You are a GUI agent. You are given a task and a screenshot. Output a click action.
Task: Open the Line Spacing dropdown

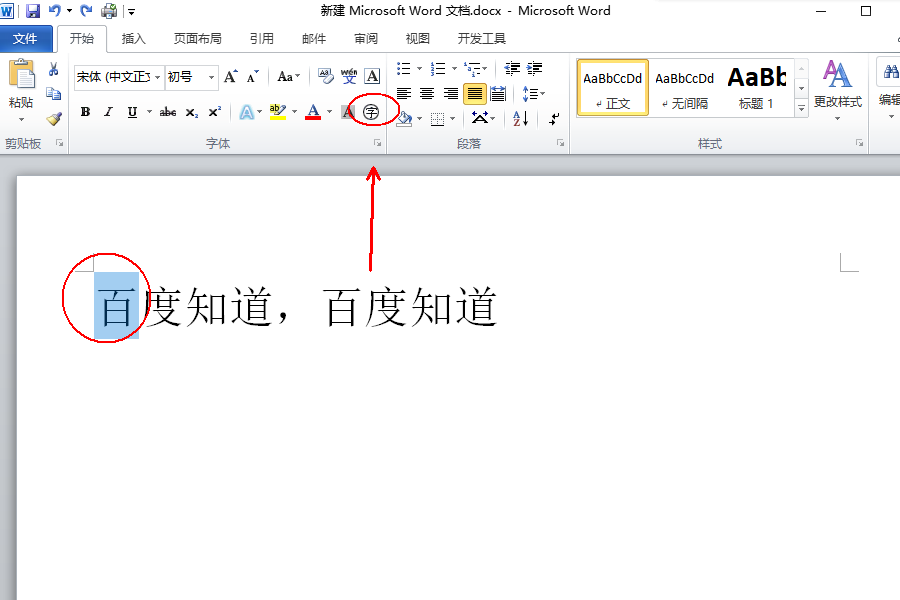(533, 94)
